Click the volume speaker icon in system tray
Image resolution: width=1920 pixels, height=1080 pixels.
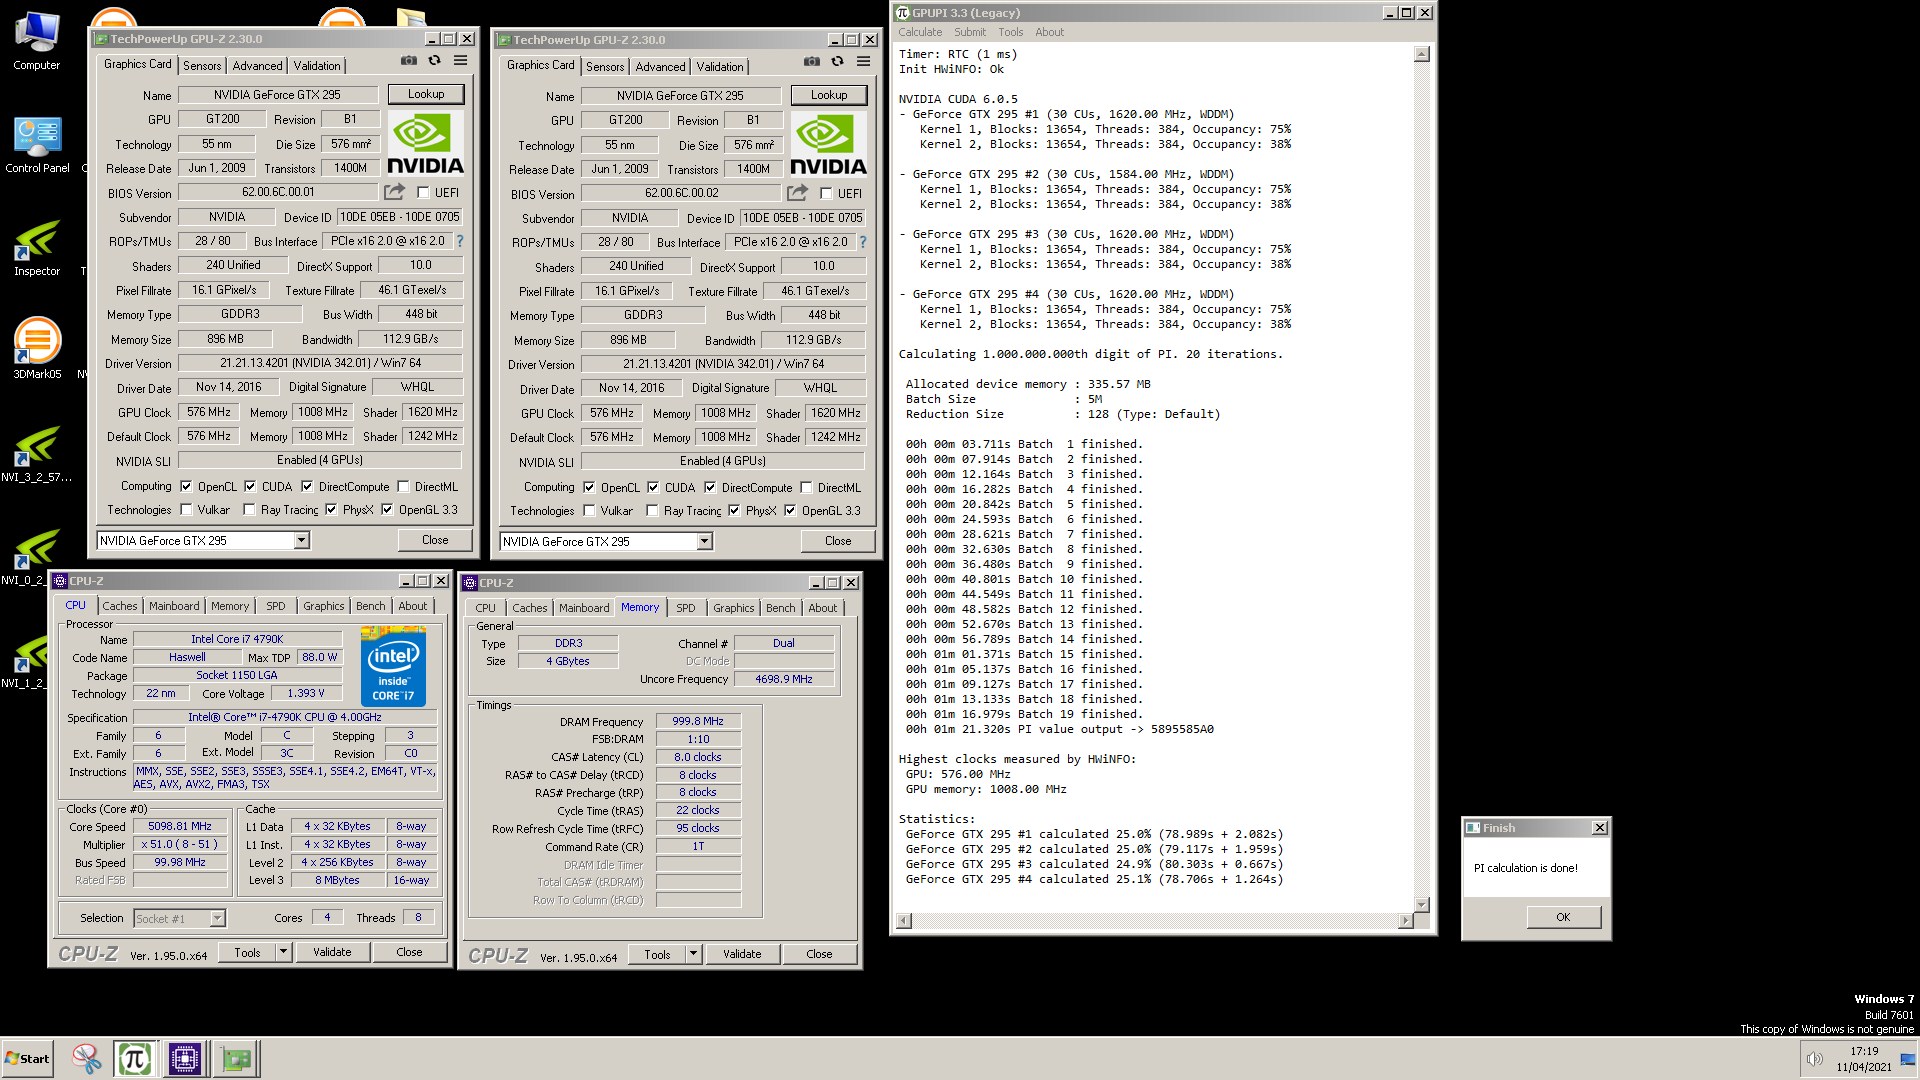pos(1814,1059)
